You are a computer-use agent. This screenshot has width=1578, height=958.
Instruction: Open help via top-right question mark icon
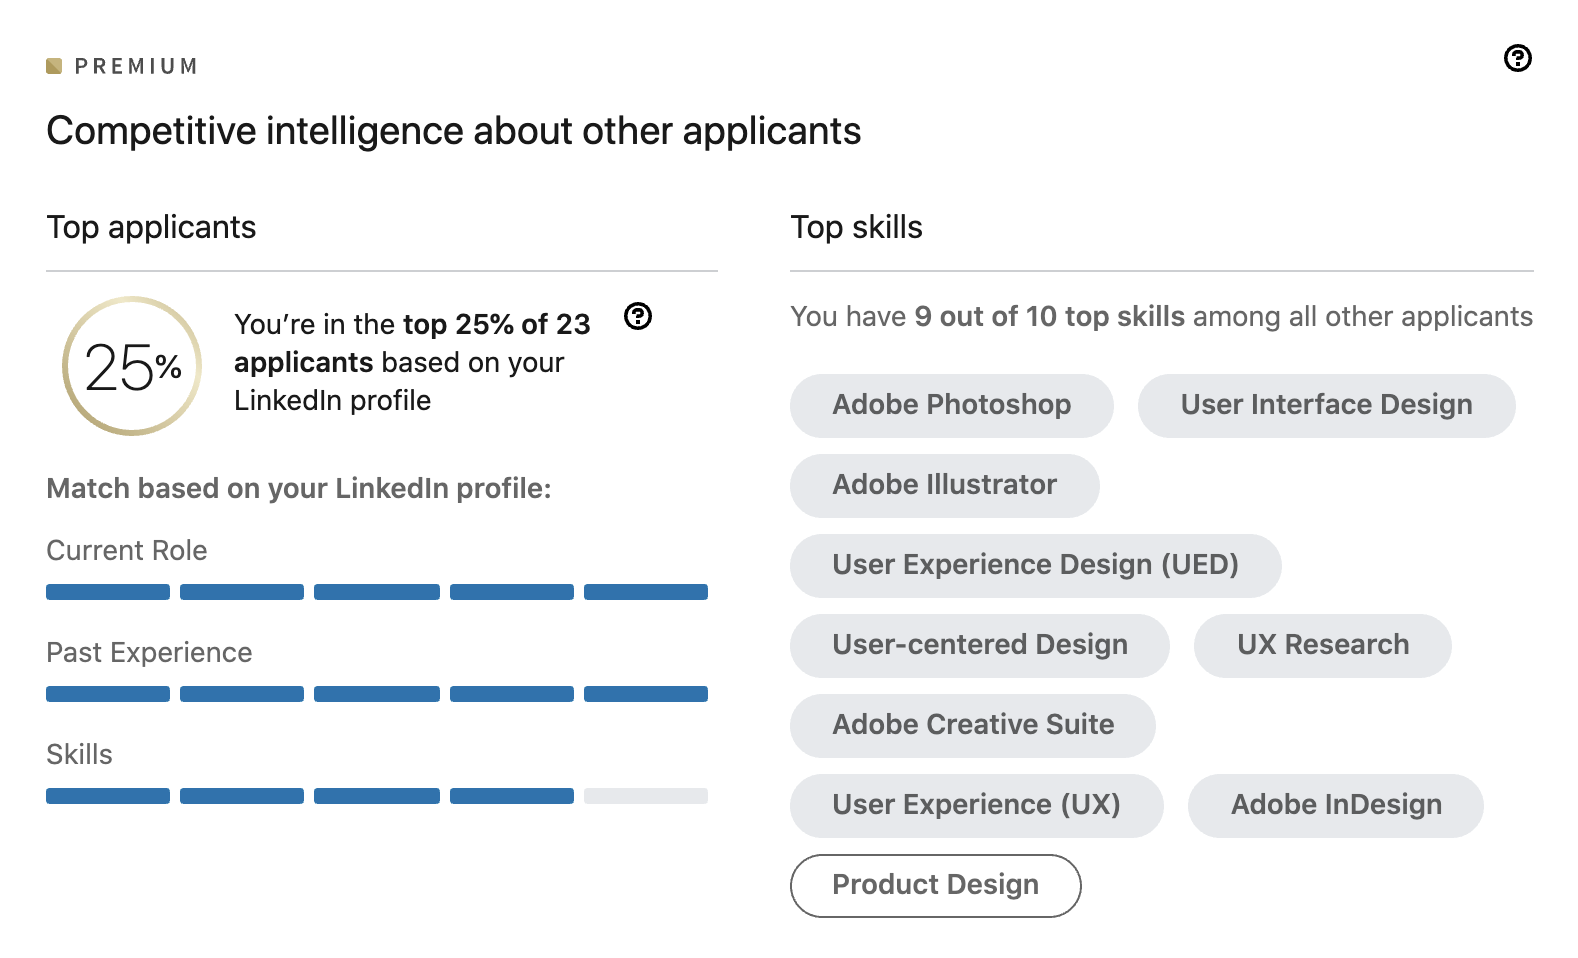coord(1517,59)
